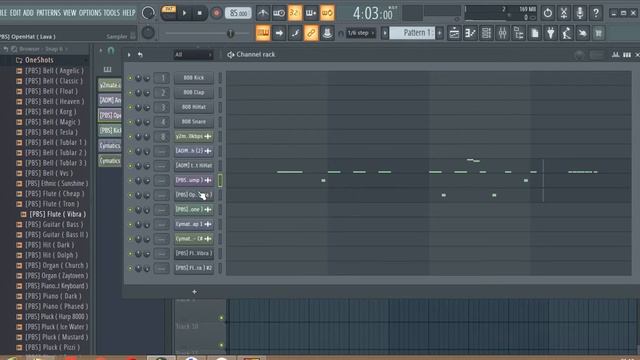
Task: Toggle loop recording icon in top toolbar
Action: pos(327,13)
